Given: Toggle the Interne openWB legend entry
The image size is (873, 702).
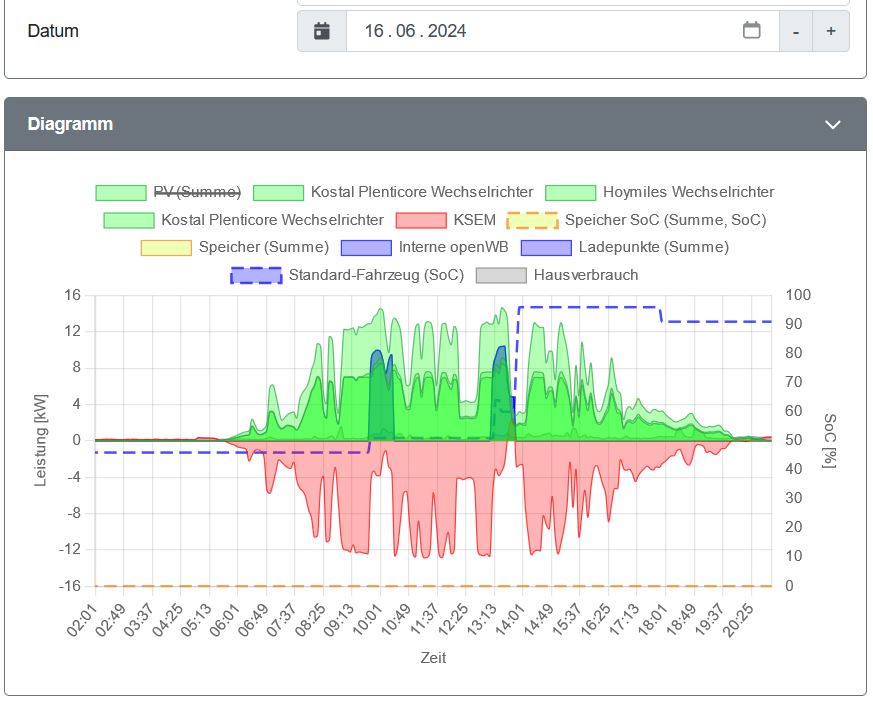Looking at the screenshot, I should (x=425, y=247).
